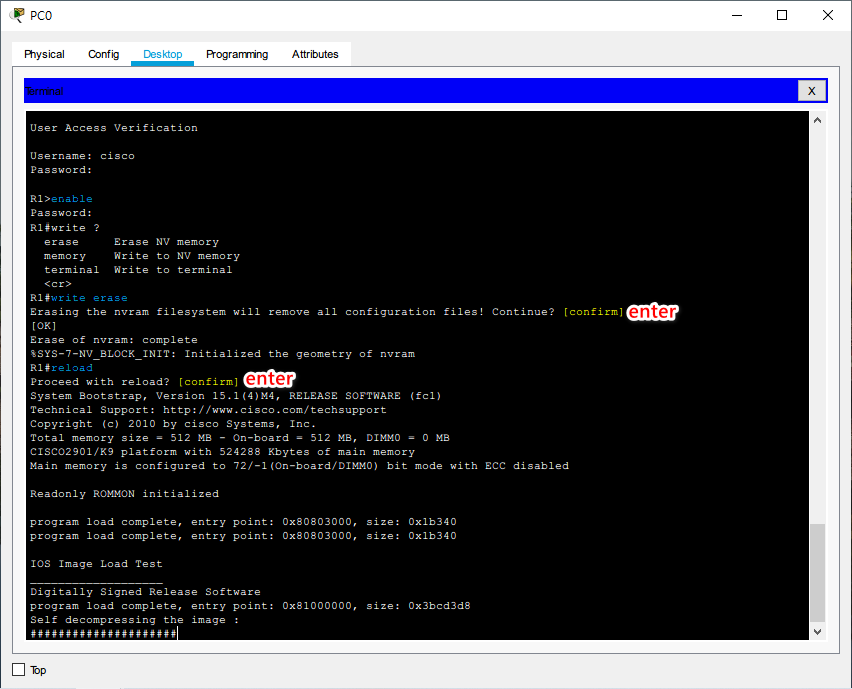Click the terminal scrollbar down arrow
852x689 pixels.
[817, 631]
